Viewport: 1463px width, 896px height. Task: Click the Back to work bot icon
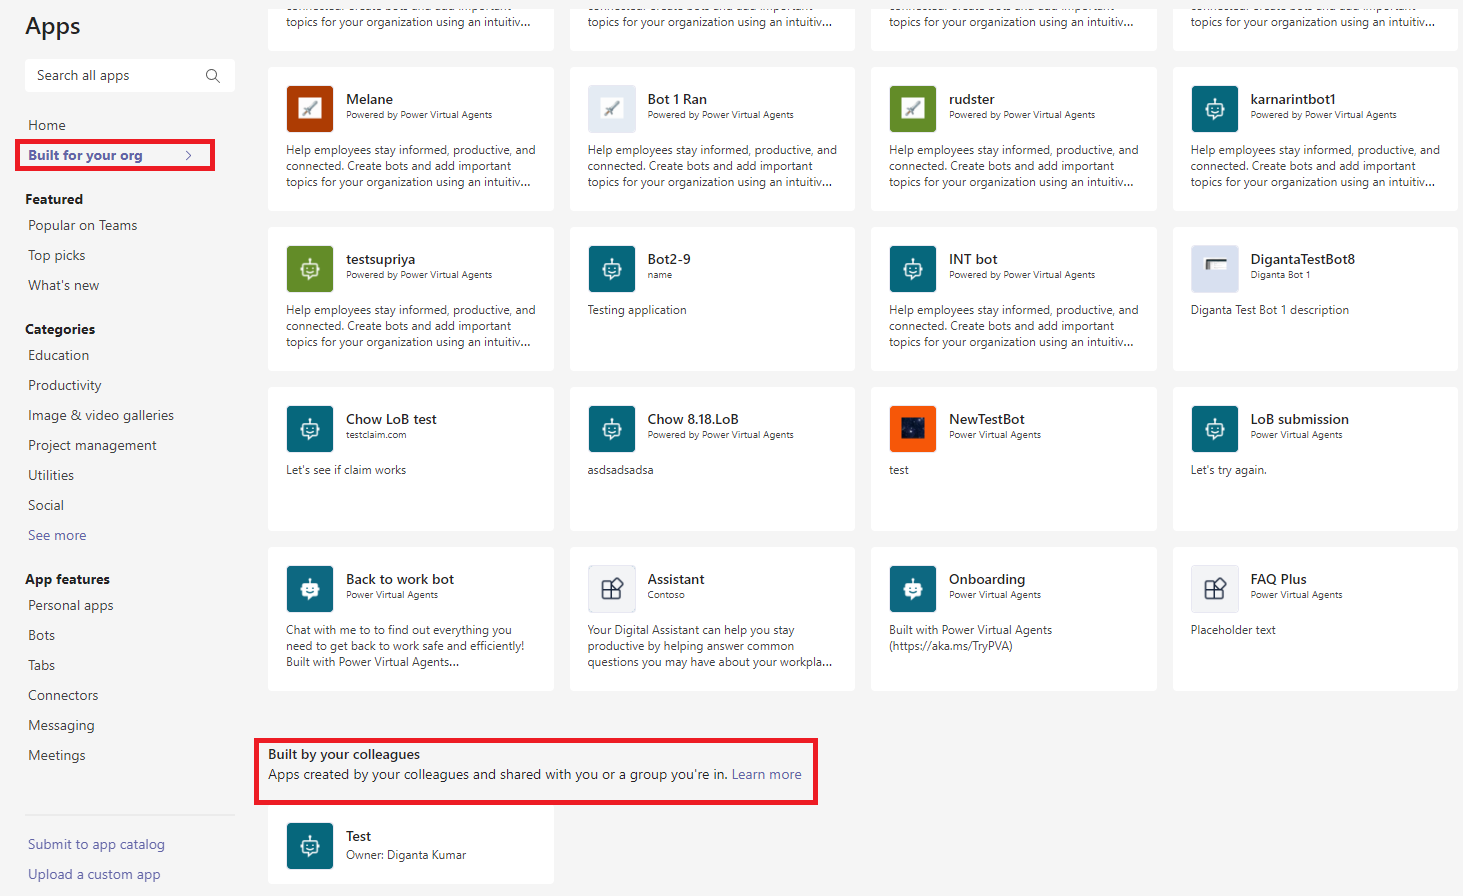click(x=310, y=589)
